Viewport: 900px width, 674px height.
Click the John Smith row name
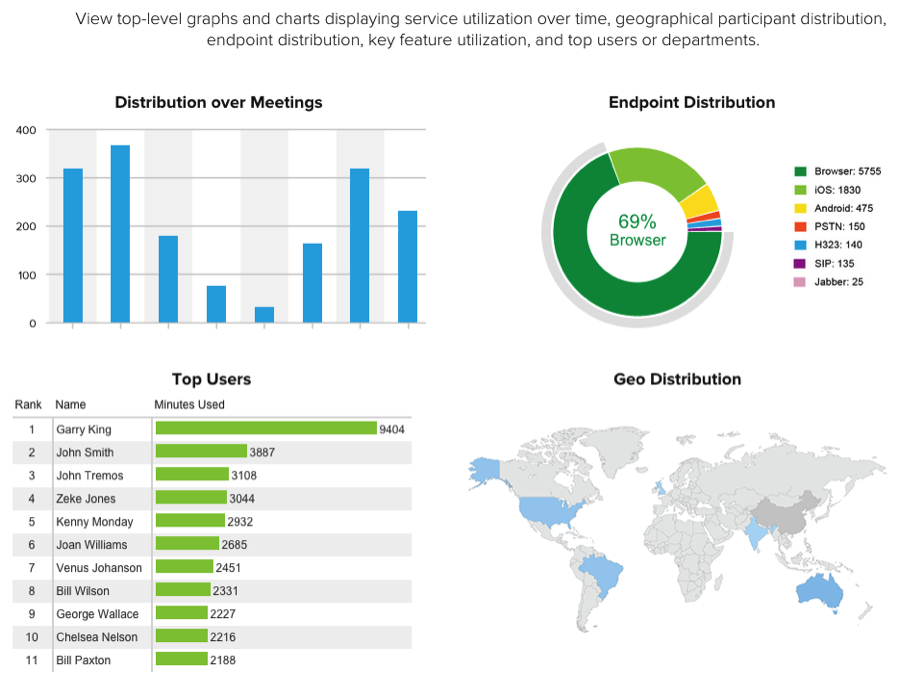point(85,452)
